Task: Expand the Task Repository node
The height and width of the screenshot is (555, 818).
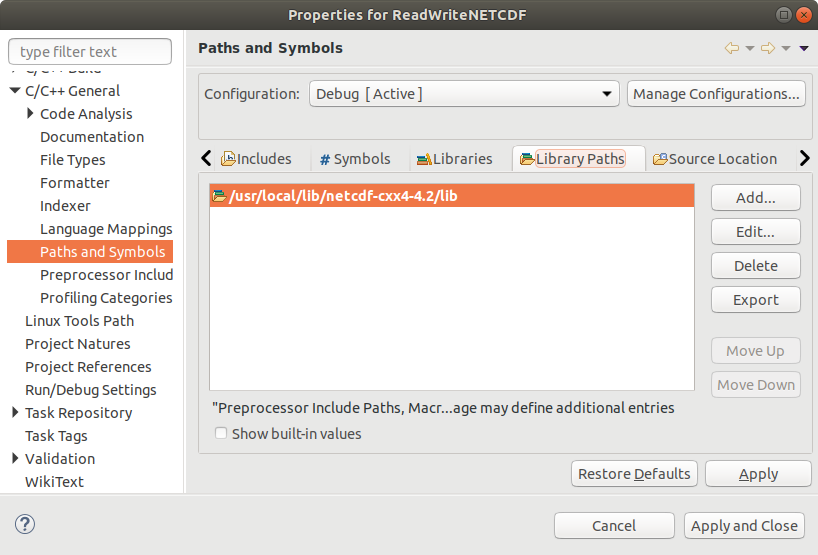Action: [15, 413]
